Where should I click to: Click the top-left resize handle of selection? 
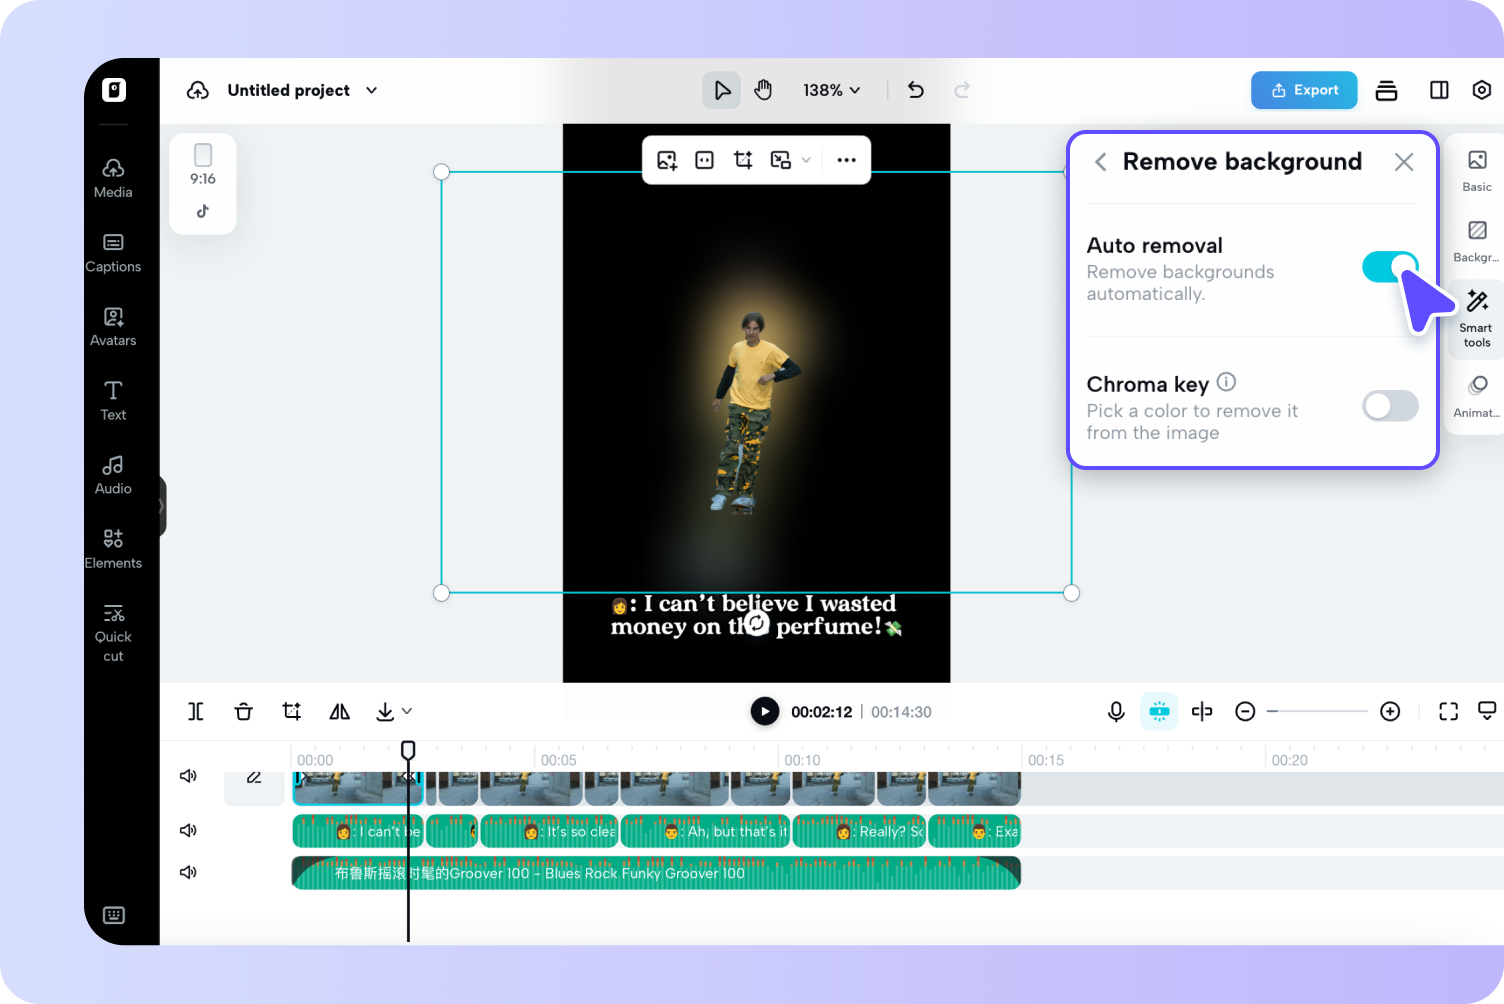[441, 172]
